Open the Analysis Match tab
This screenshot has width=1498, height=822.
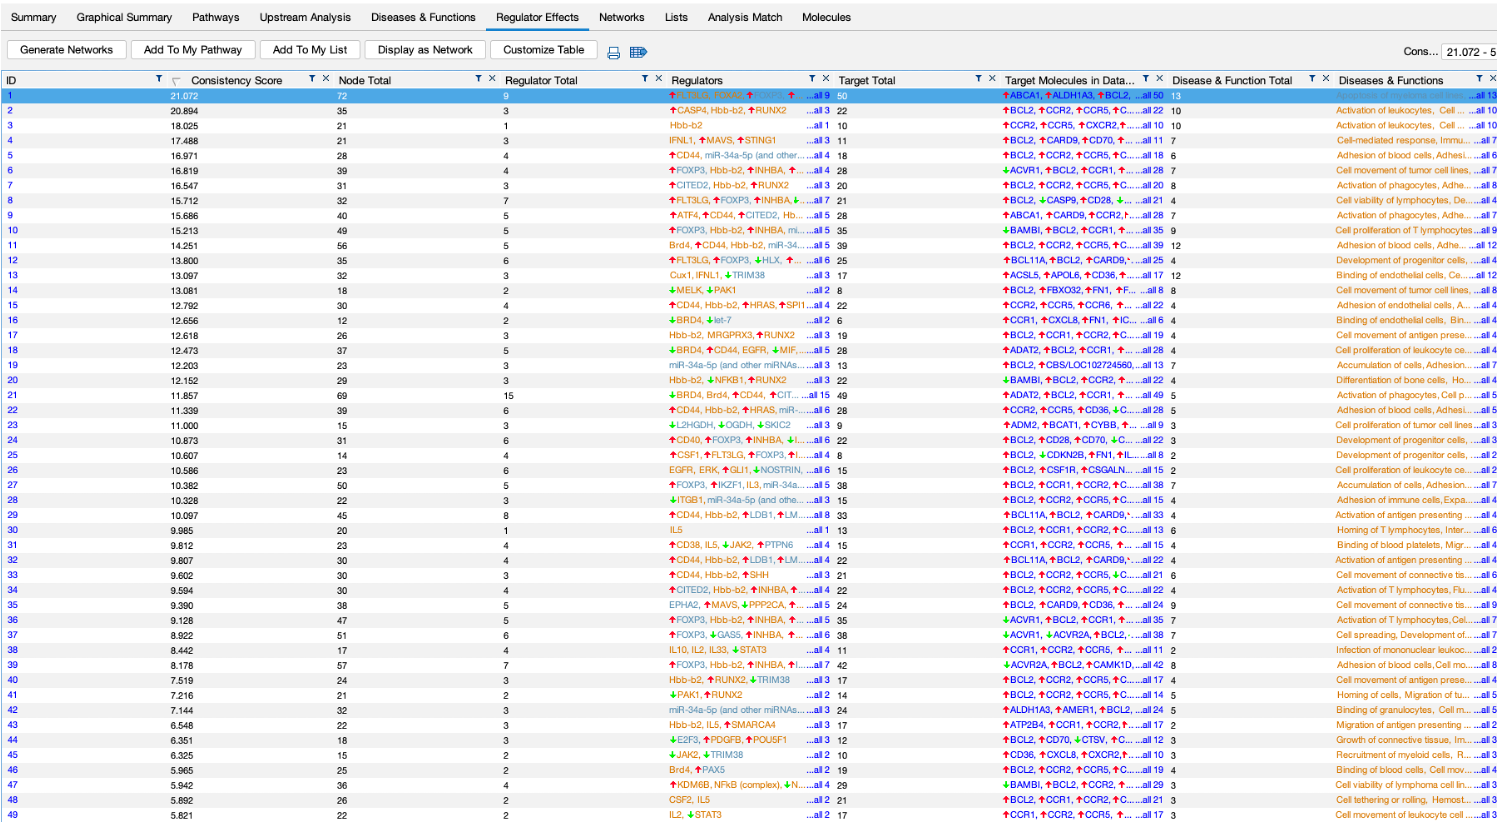744,17
